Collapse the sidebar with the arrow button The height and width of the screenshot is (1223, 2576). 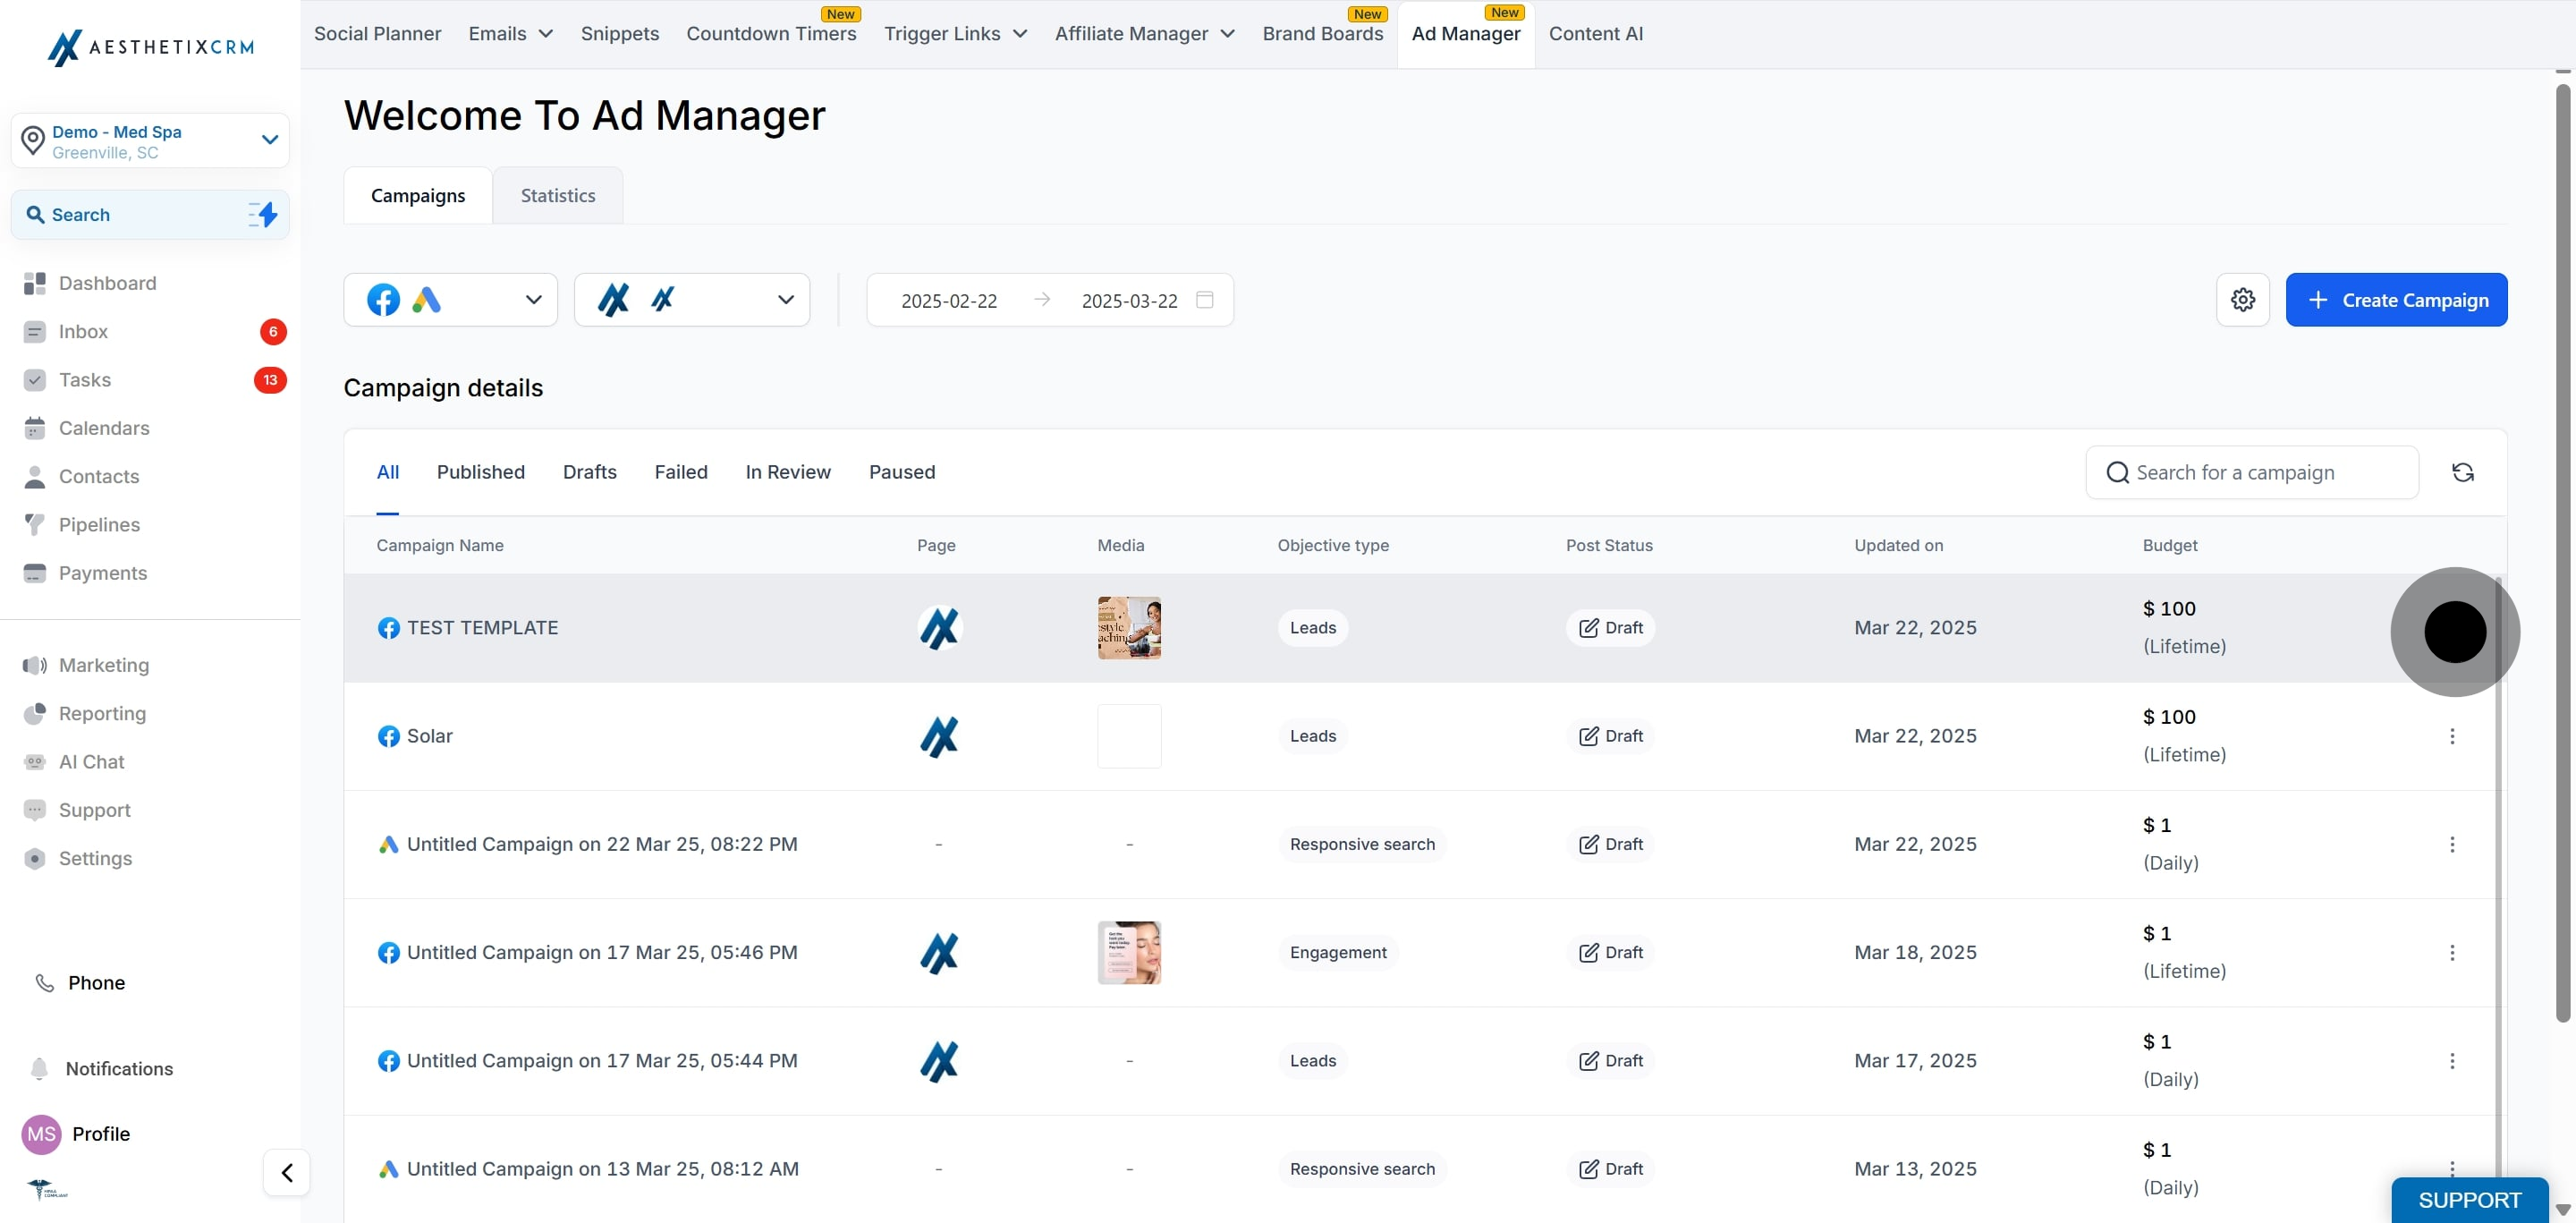pyautogui.click(x=287, y=1172)
